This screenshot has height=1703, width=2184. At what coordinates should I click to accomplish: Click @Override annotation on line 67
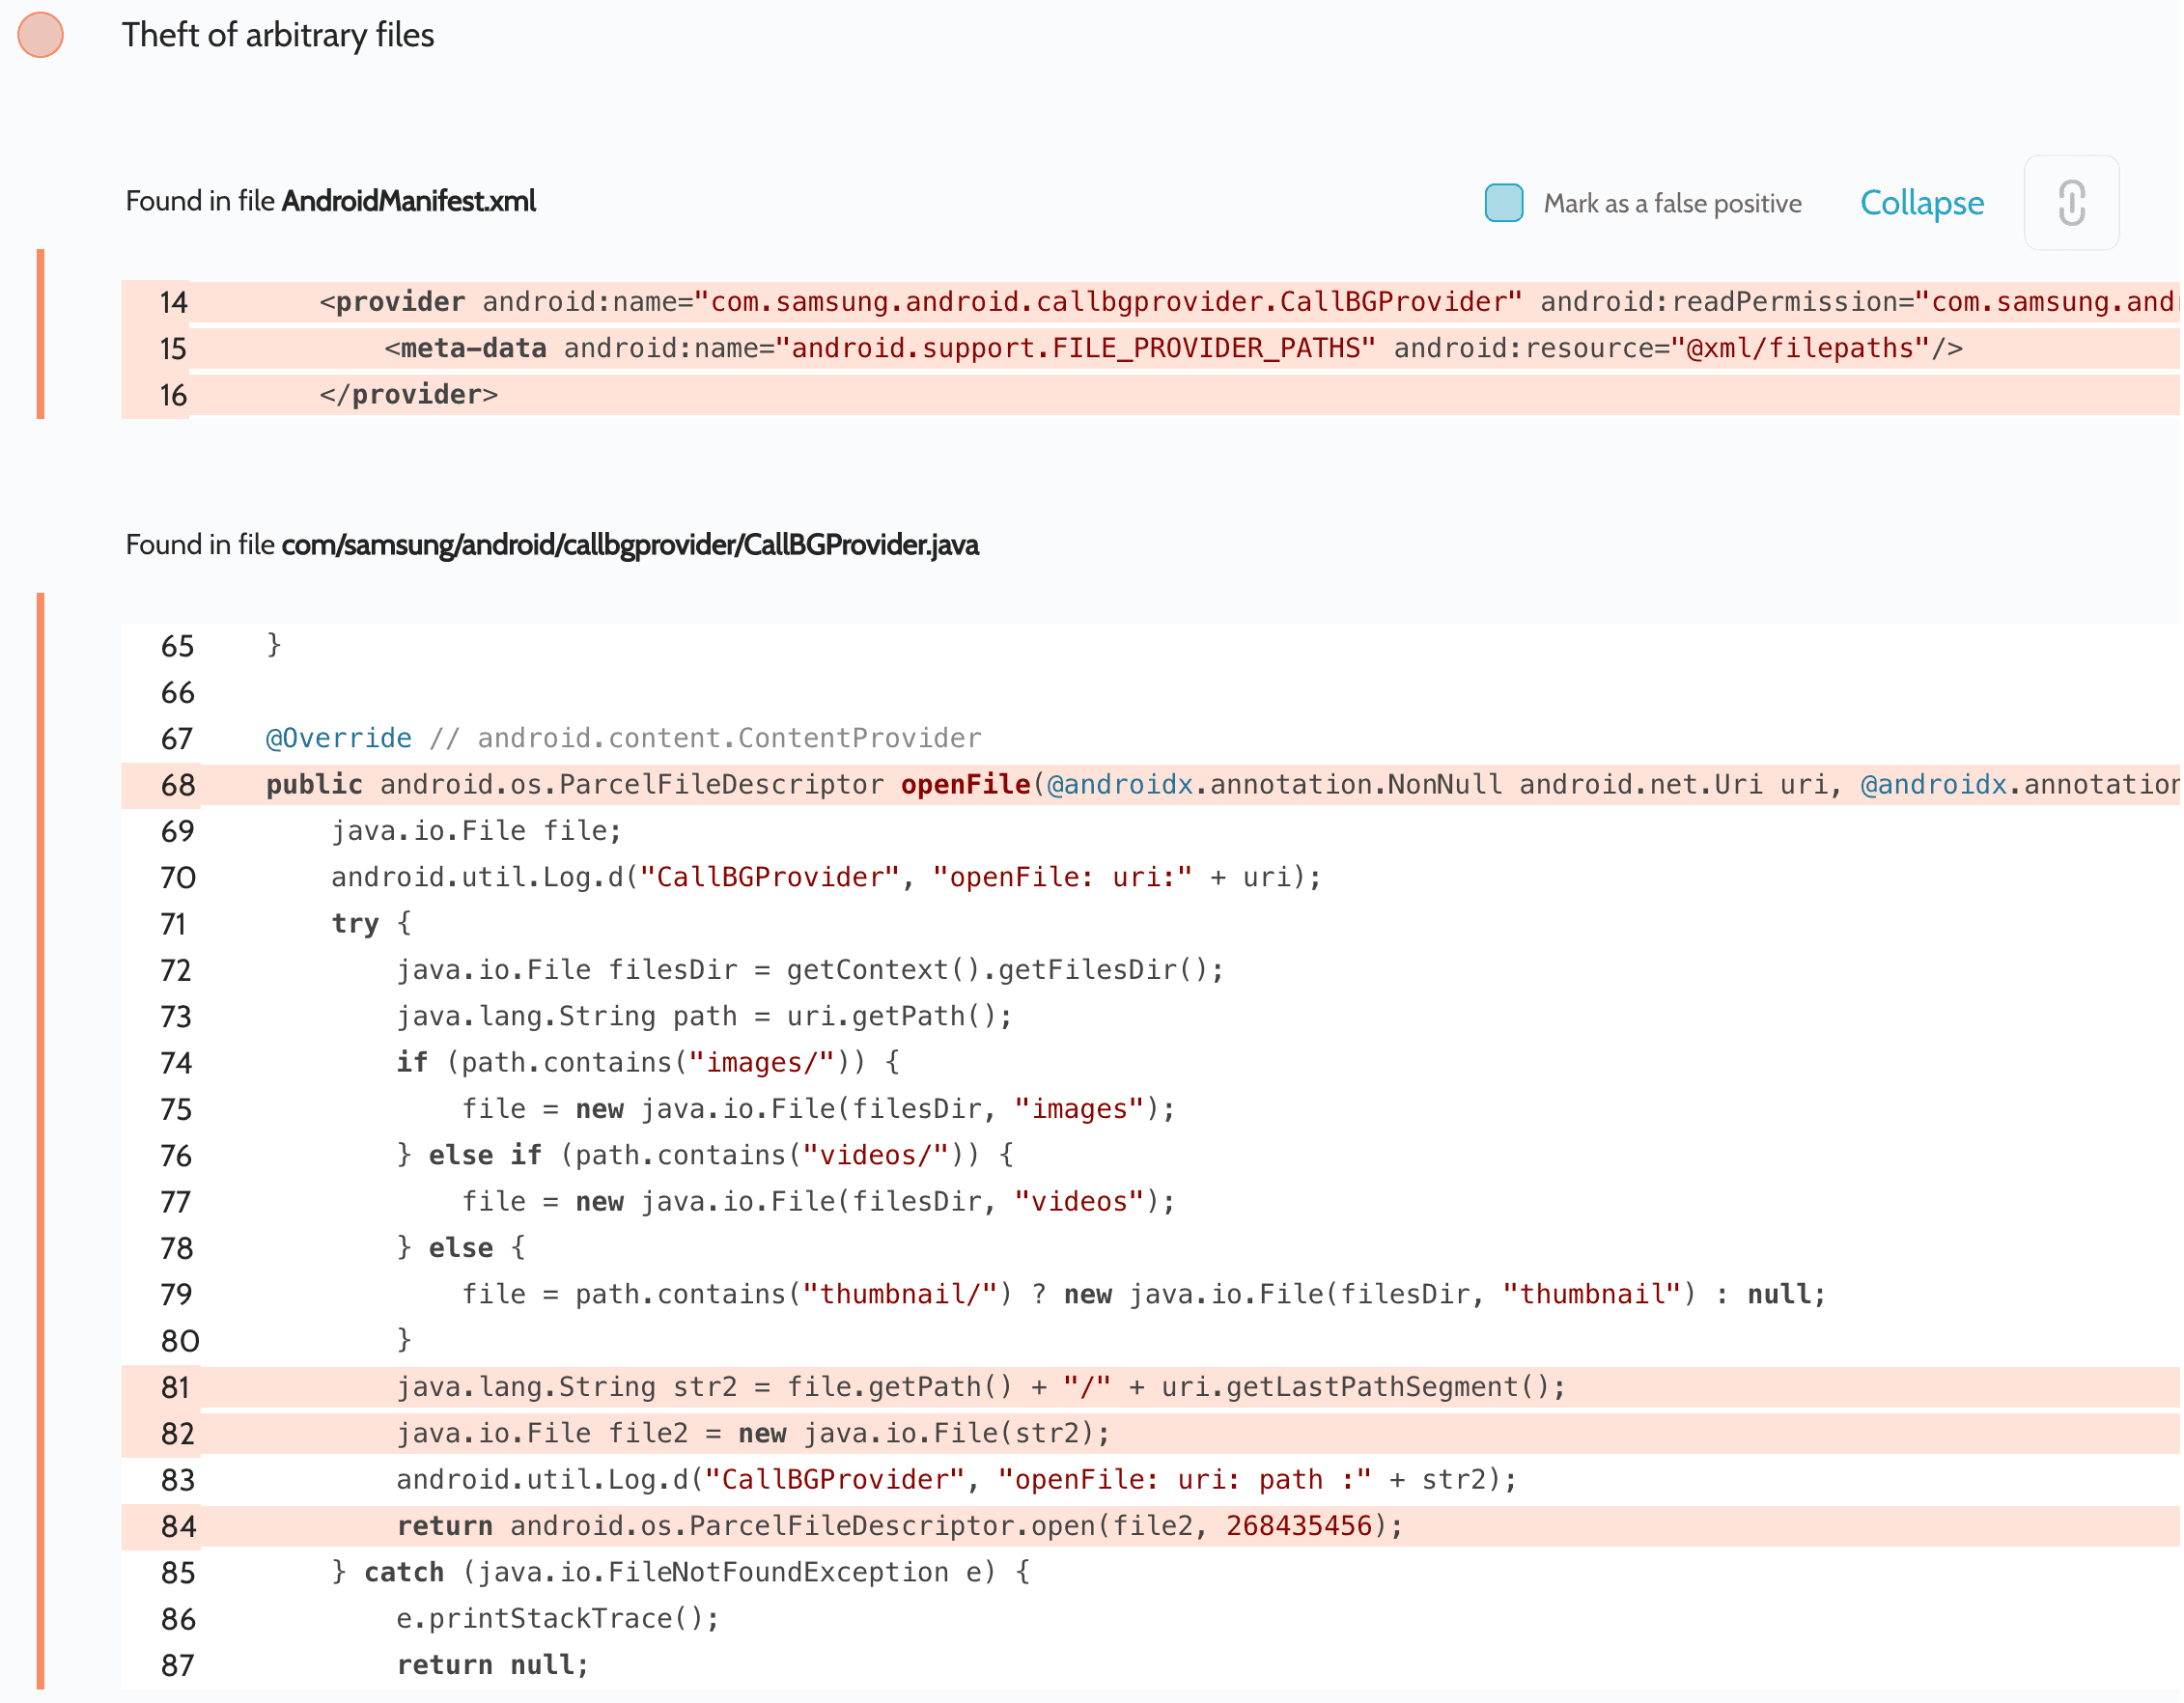tap(338, 738)
